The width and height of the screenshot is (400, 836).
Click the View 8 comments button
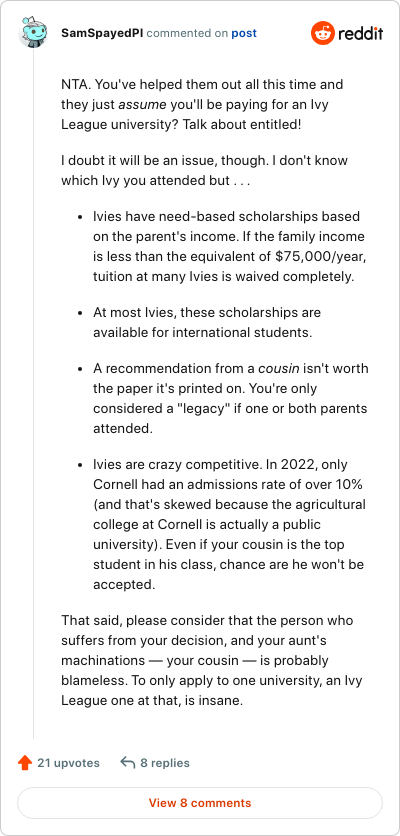click(200, 802)
